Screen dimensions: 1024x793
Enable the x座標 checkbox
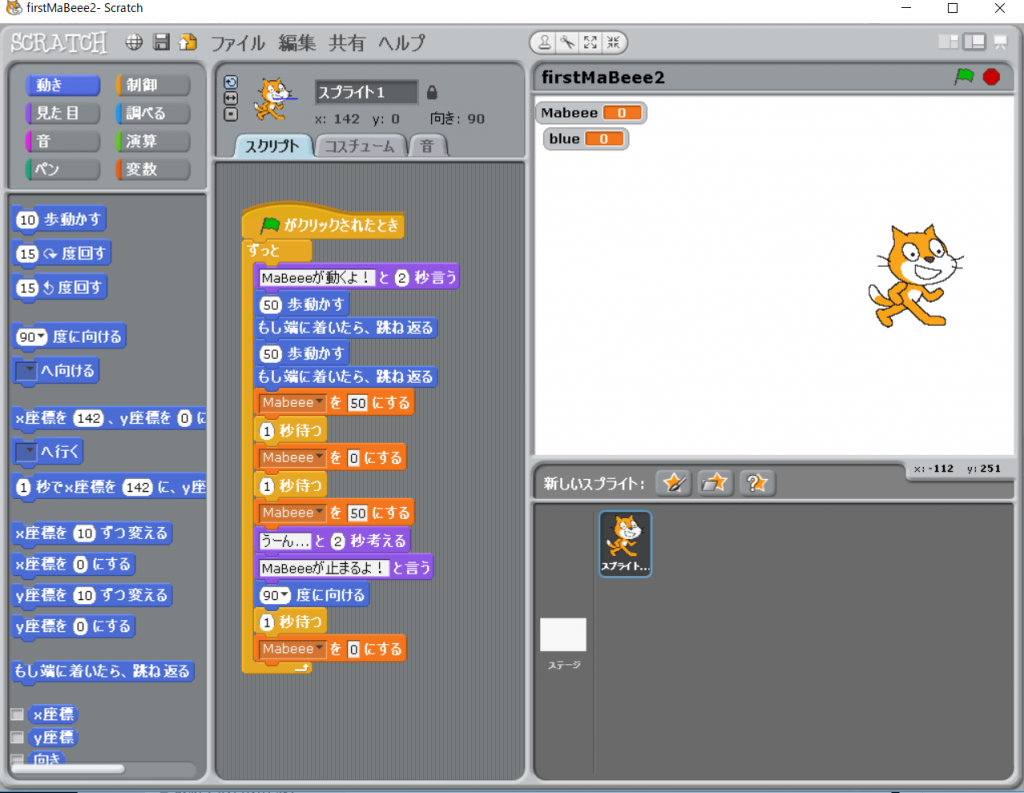click(x=17, y=715)
